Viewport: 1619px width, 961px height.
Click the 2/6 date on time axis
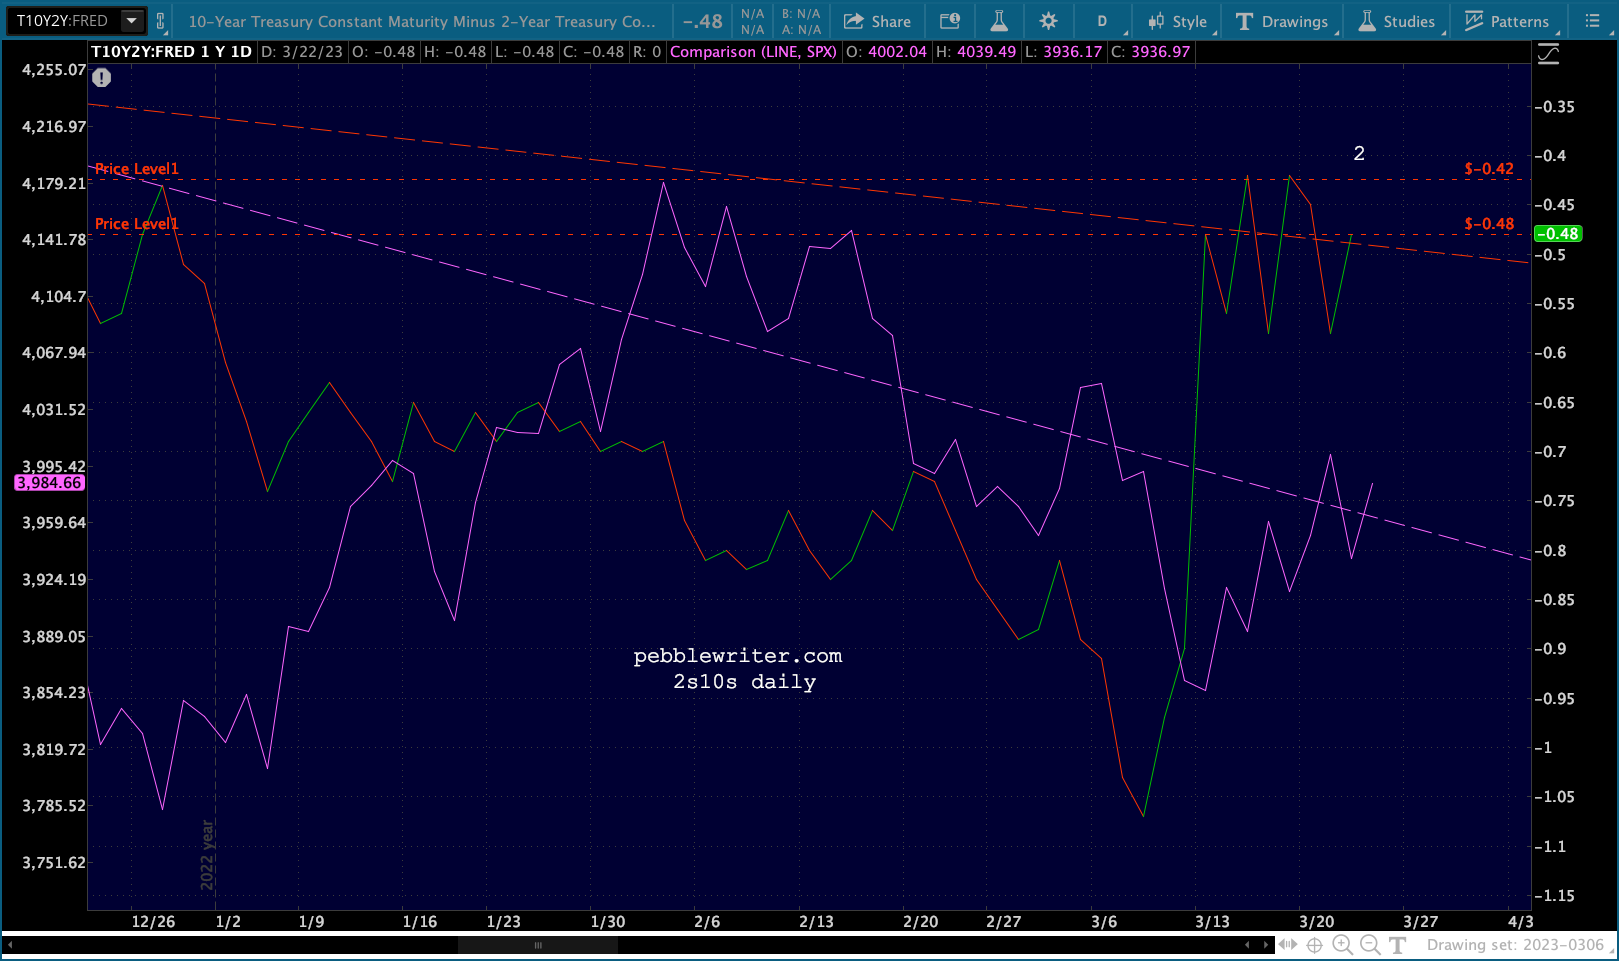[x=707, y=922]
